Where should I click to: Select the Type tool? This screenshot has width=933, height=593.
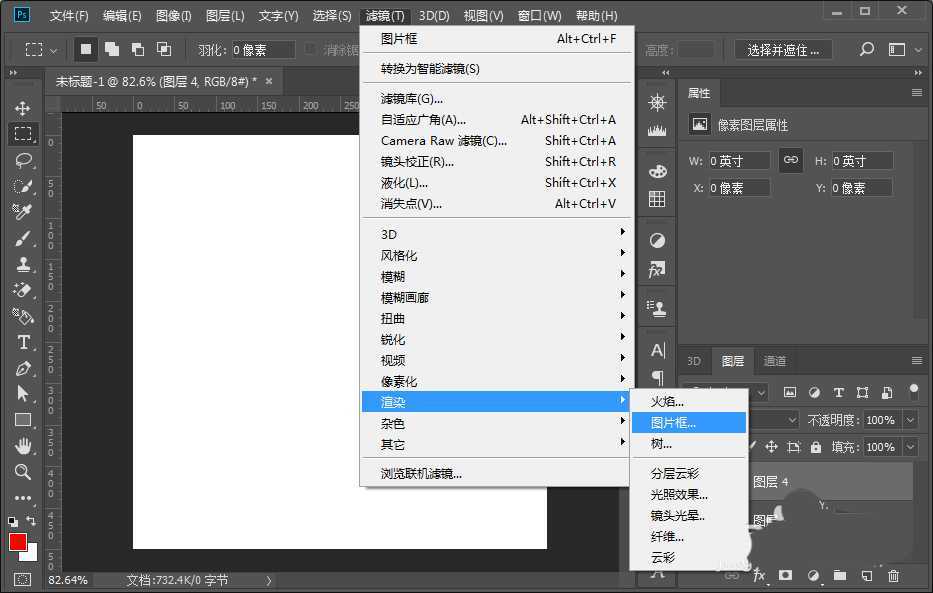(x=25, y=343)
